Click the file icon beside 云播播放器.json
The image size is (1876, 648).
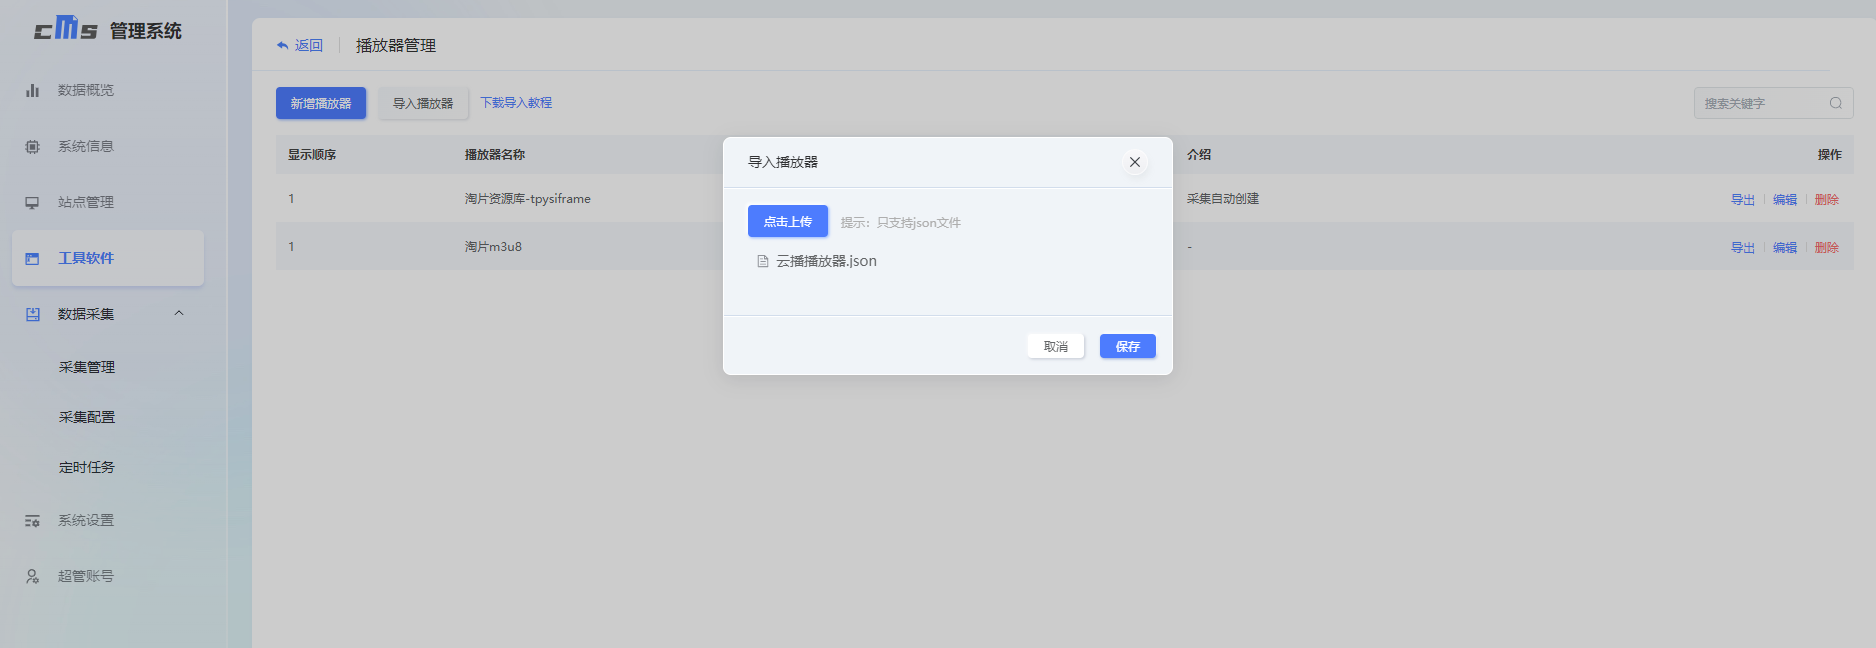pyautogui.click(x=763, y=261)
